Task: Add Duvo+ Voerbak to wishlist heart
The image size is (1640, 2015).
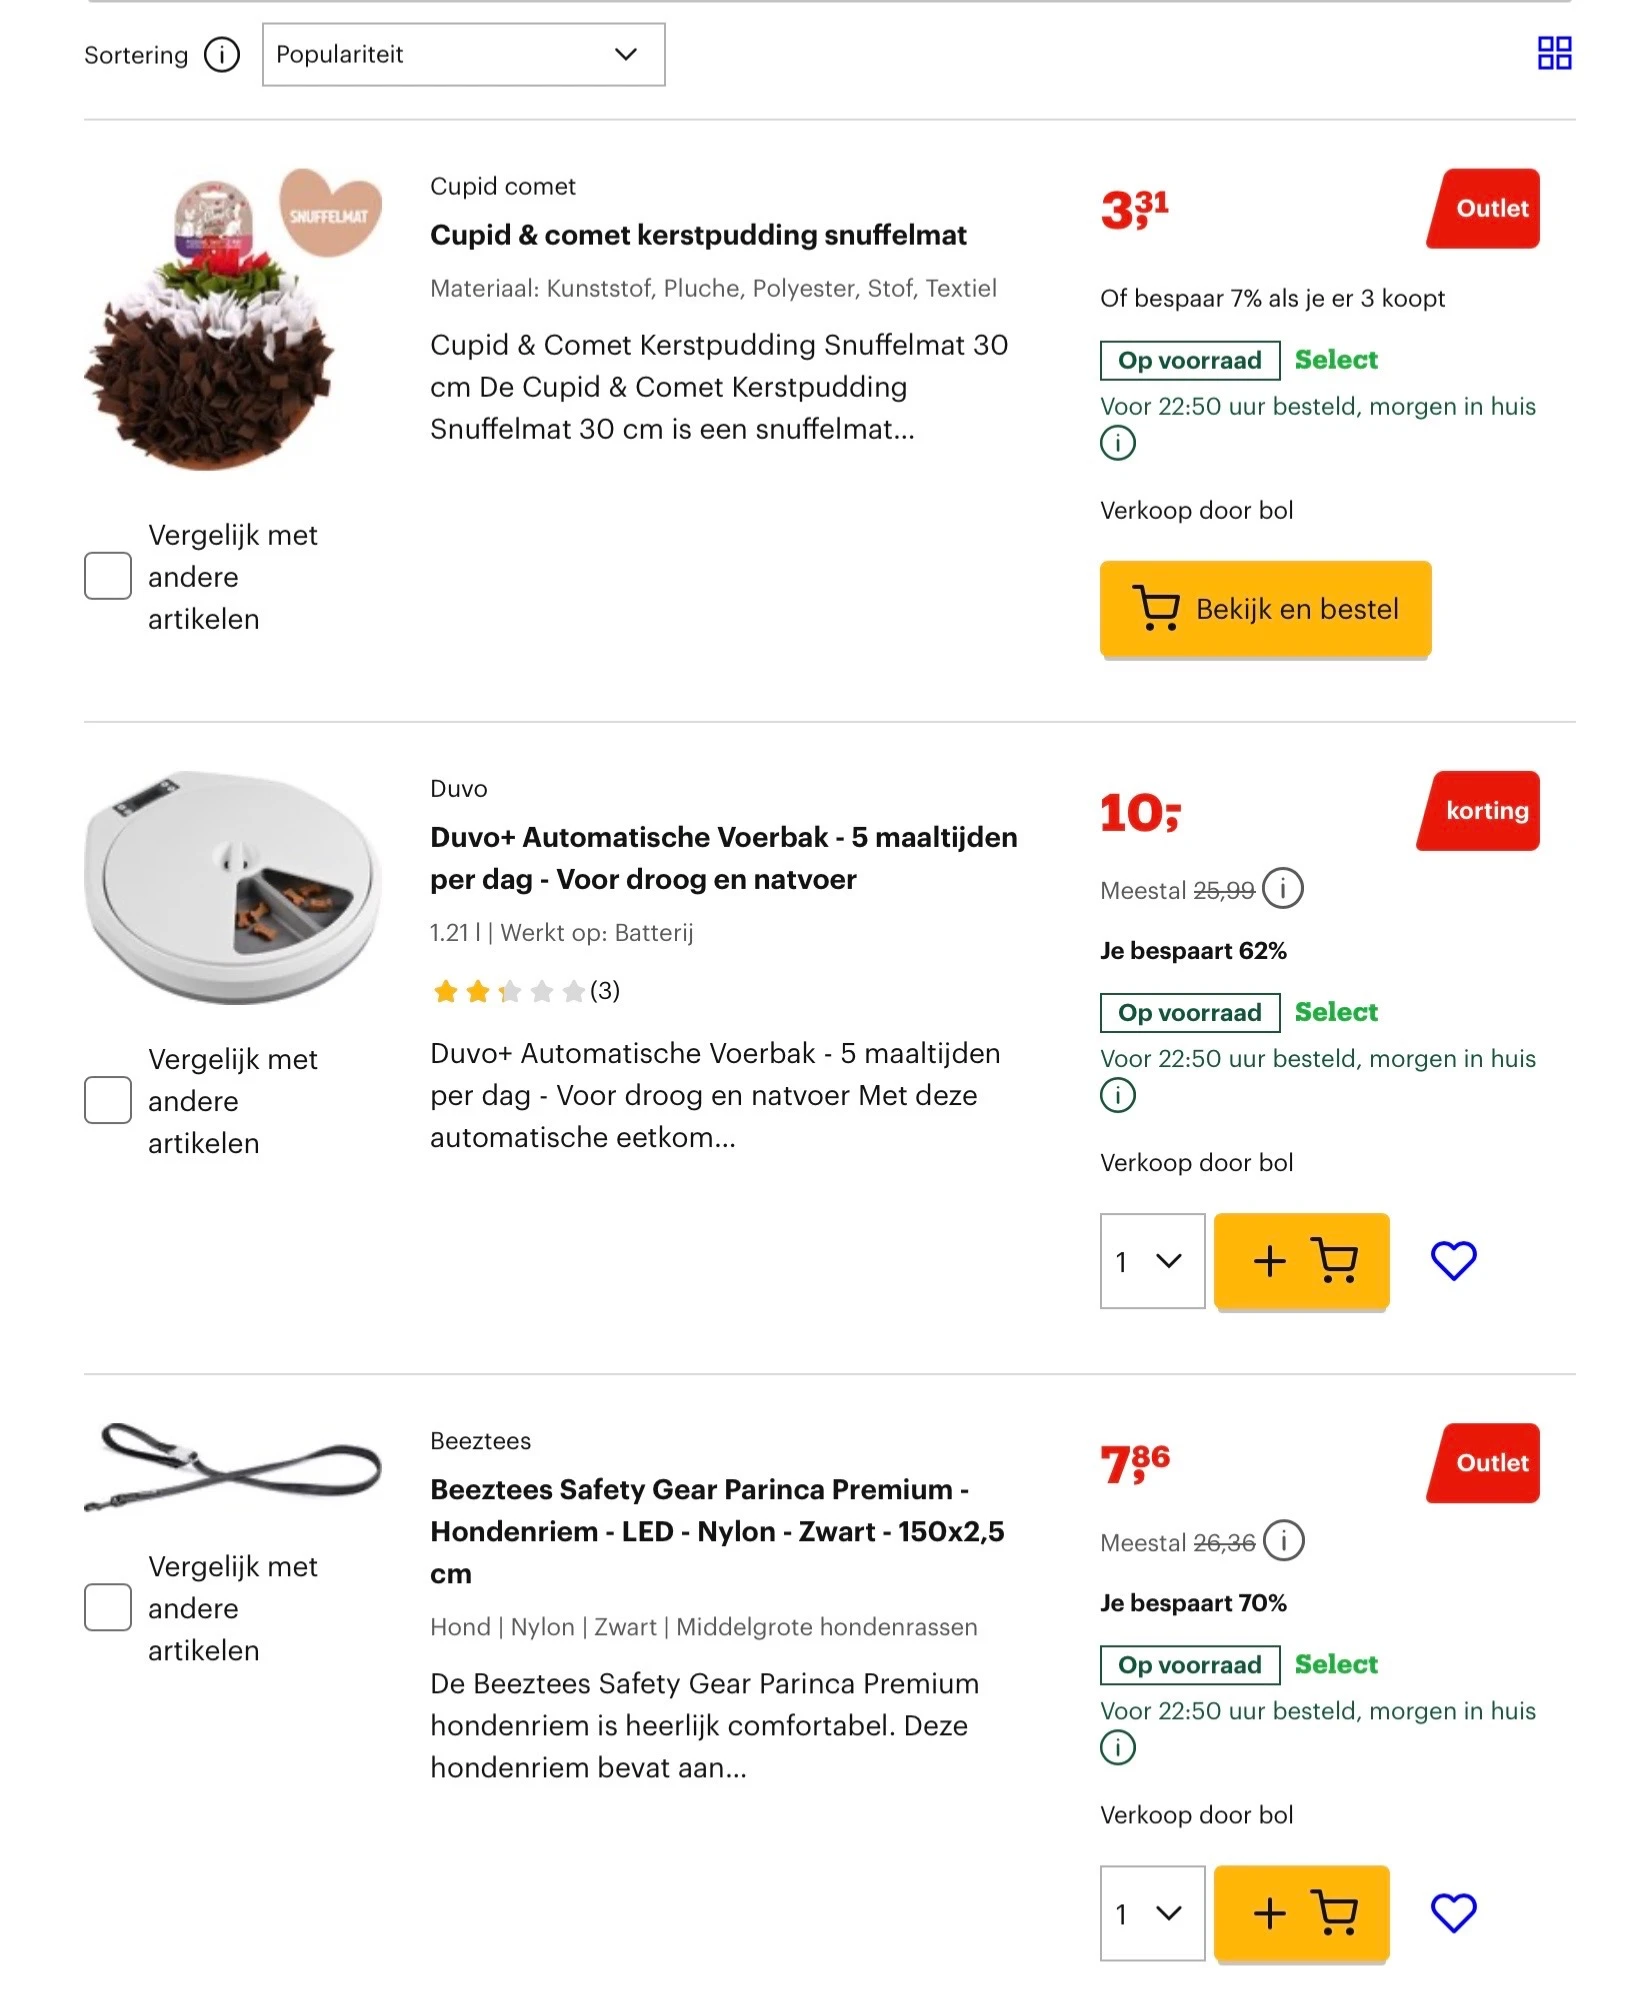Action: pos(1453,1260)
